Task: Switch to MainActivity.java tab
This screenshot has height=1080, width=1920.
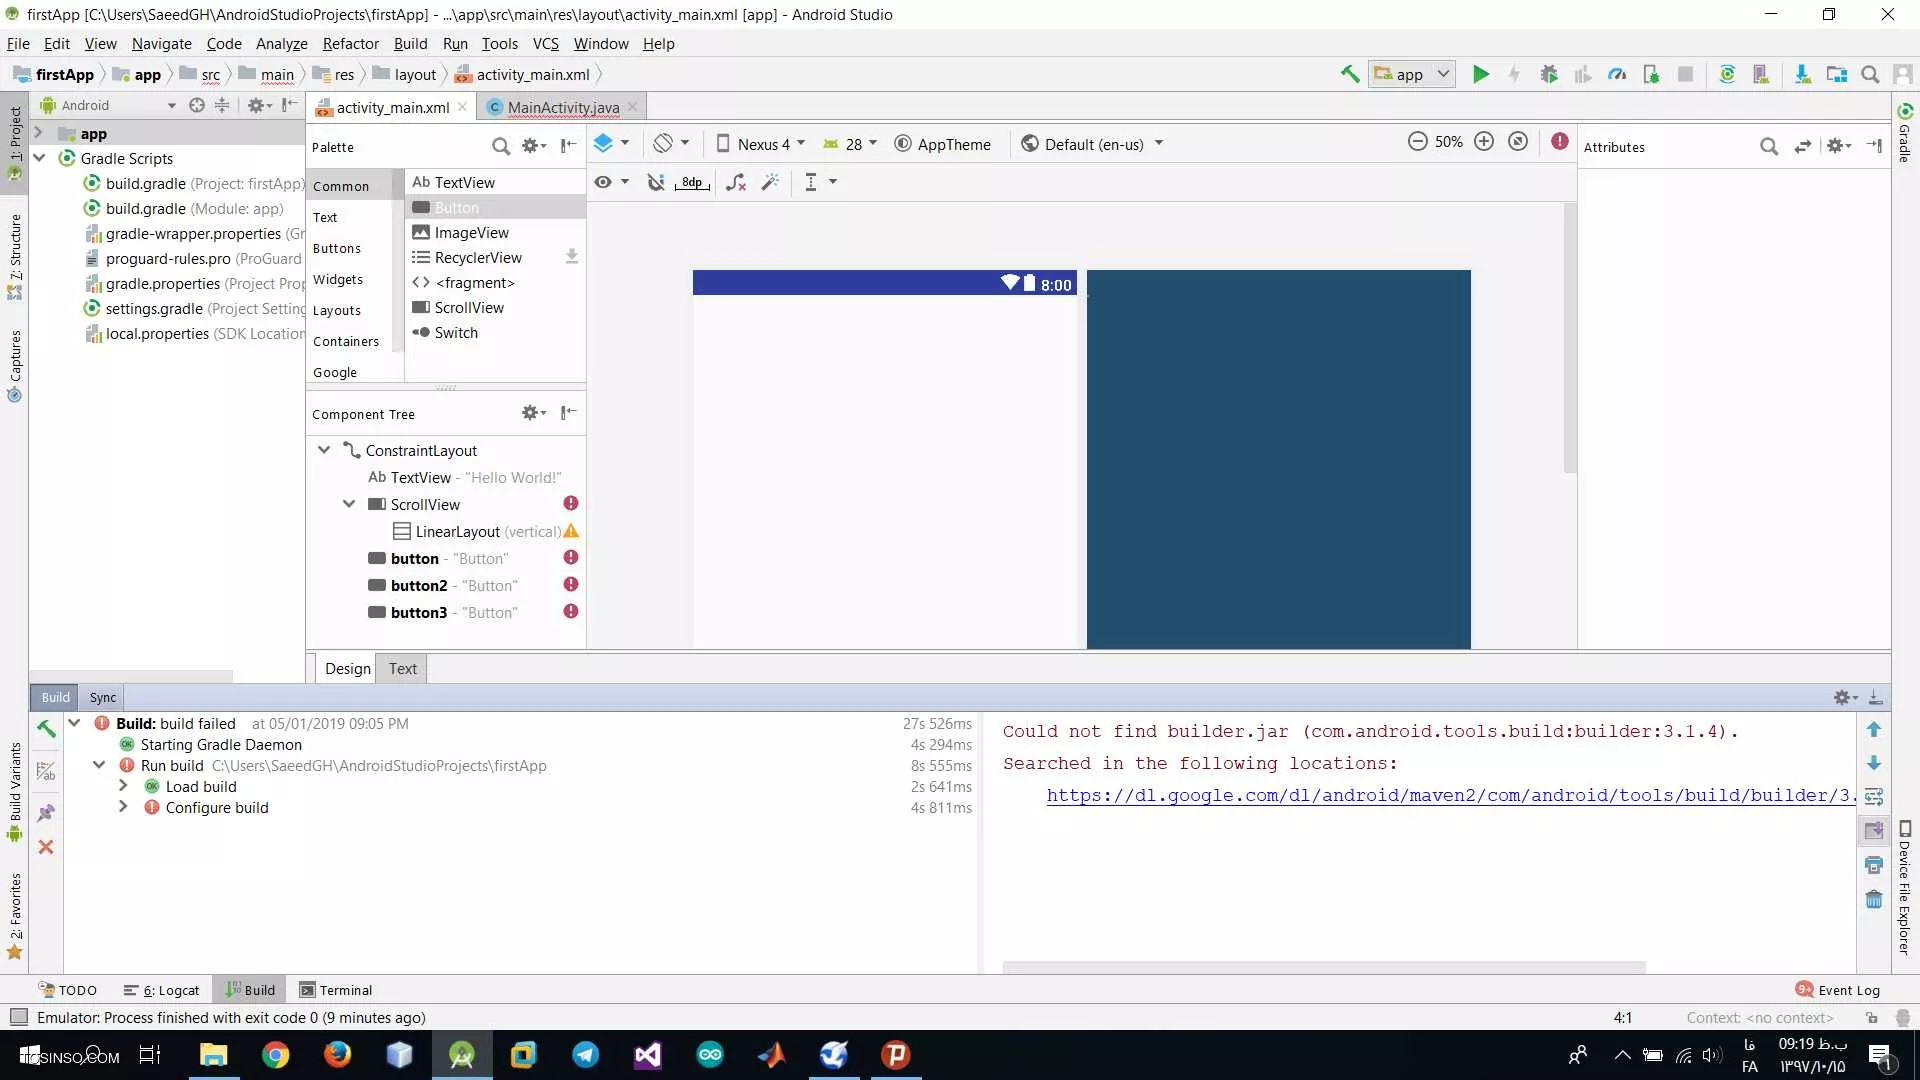Action: click(563, 107)
